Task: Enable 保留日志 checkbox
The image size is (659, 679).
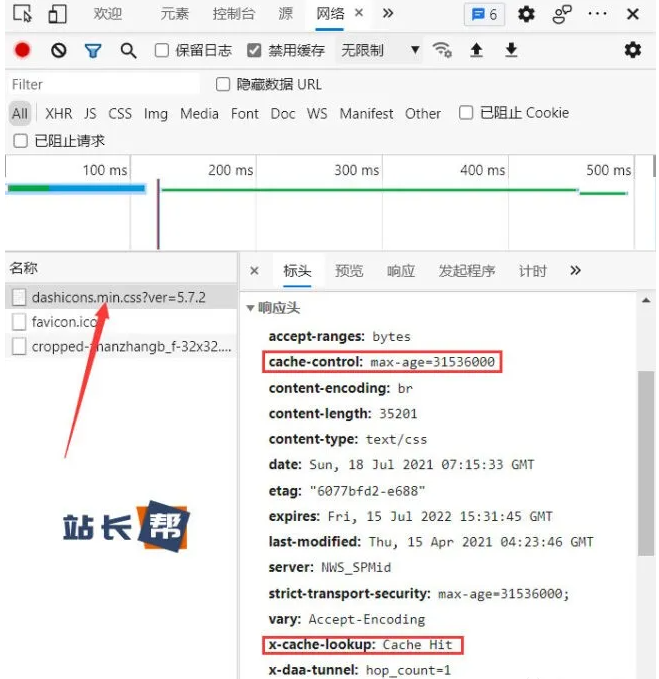Action: pyautogui.click(x=162, y=50)
